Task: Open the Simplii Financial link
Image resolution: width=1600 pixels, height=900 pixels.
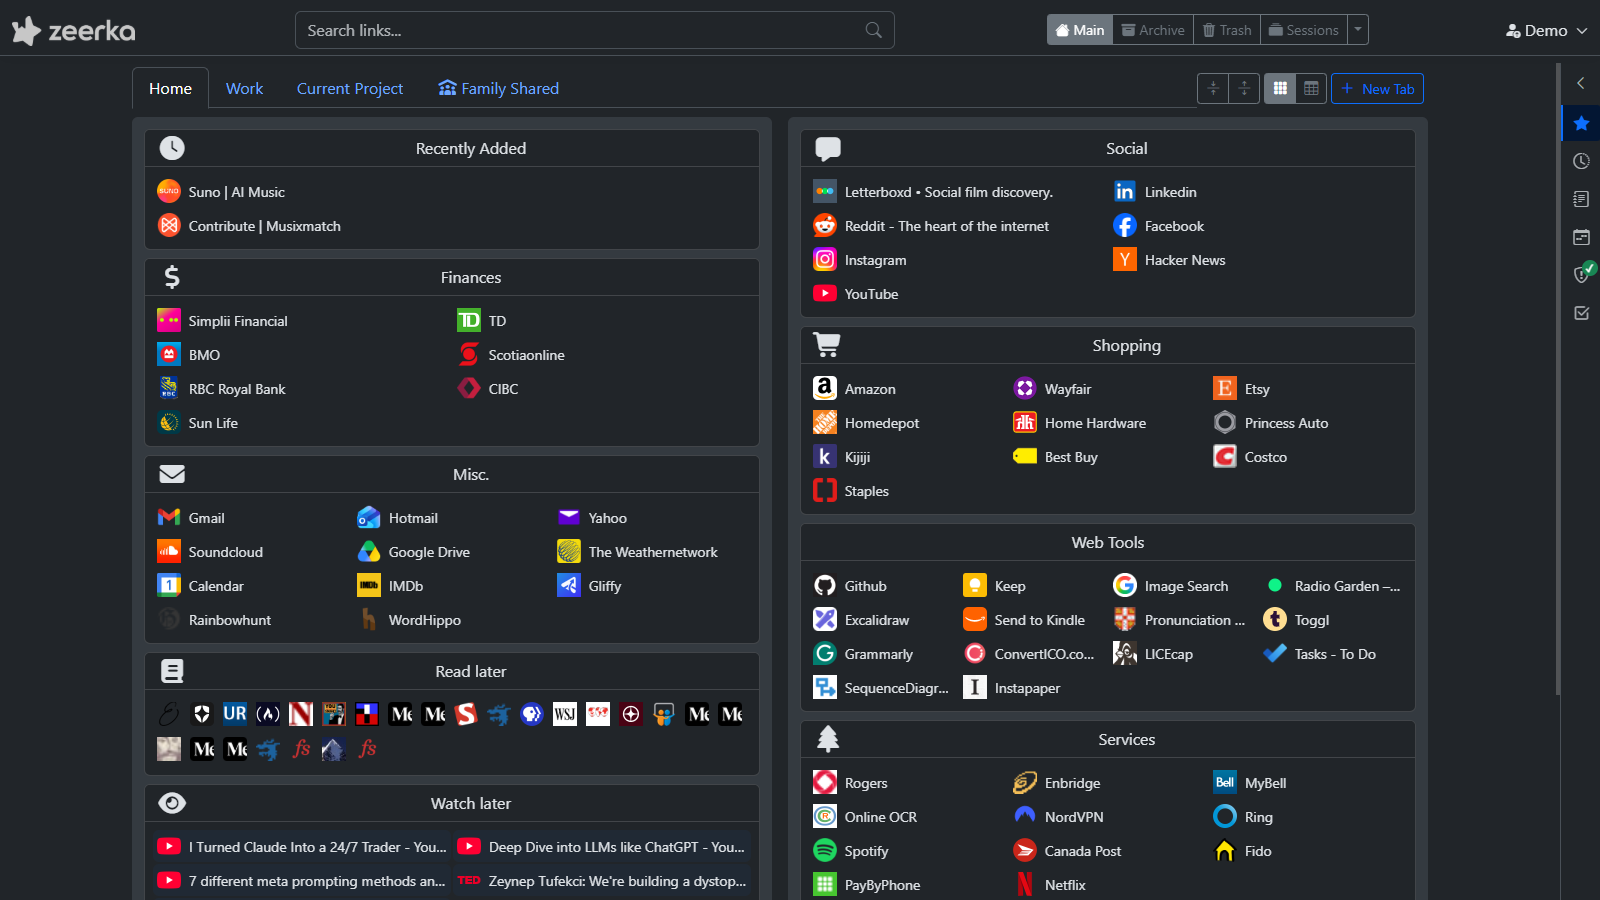Action: (238, 321)
